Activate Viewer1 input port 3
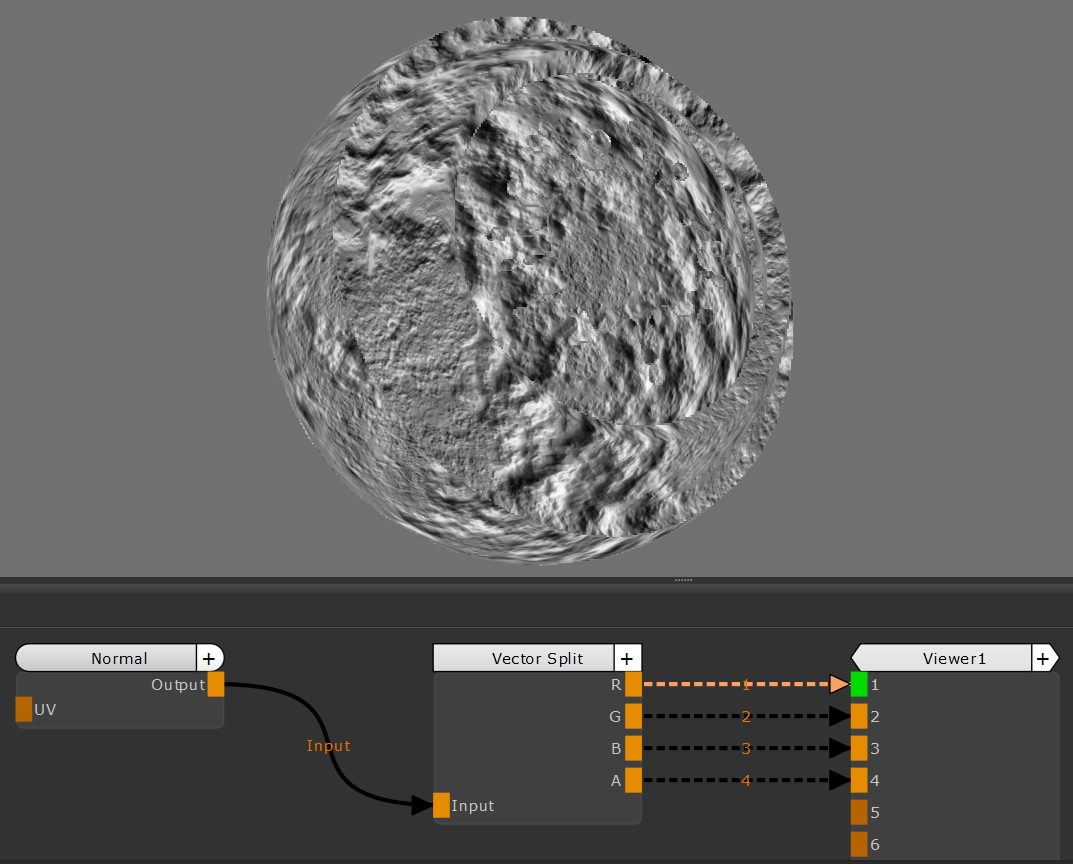 (859, 749)
